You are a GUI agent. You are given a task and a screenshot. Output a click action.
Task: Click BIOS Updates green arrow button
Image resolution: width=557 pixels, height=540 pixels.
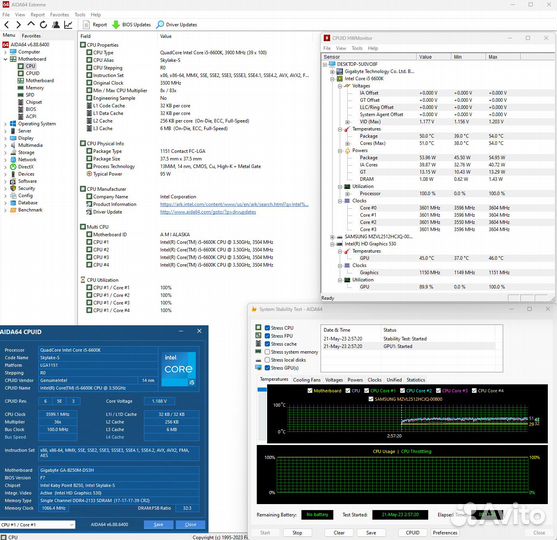[x=131, y=25]
